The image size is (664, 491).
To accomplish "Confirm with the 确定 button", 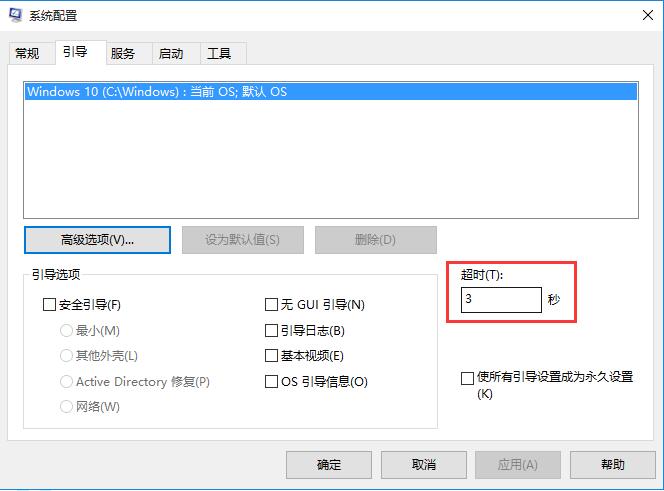I will coord(329,465).
